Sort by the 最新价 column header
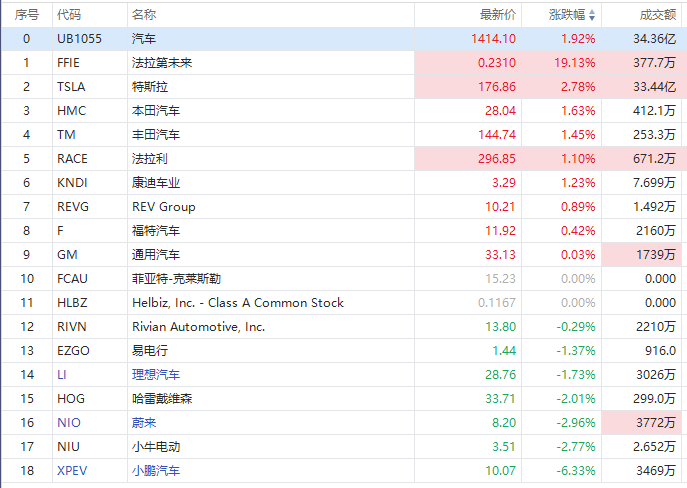The width and height of the screenshot is (687, 488). (498, 15)
